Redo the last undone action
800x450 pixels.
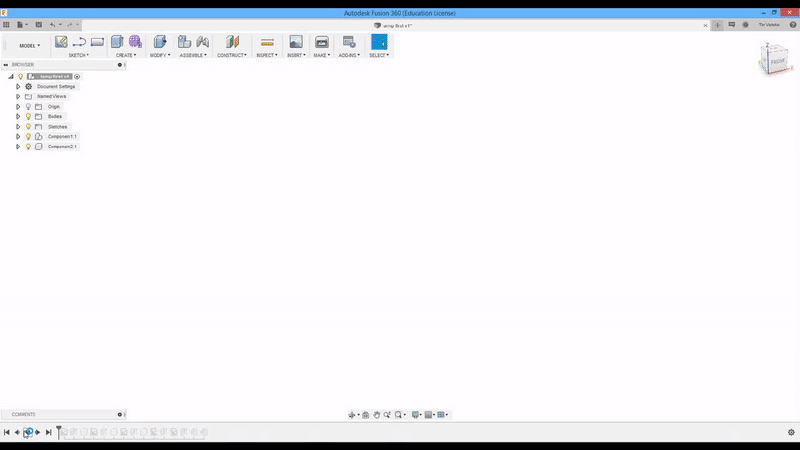point(70,24)
